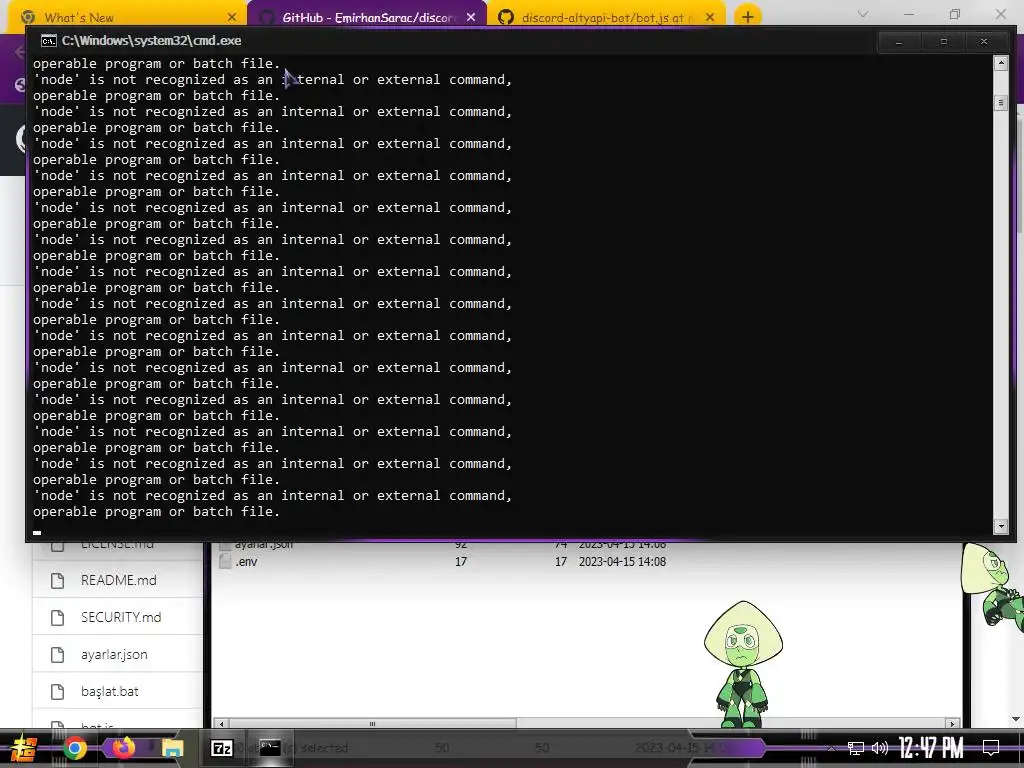
Task: Show hidden system tray icons
Action: [831, 749]
